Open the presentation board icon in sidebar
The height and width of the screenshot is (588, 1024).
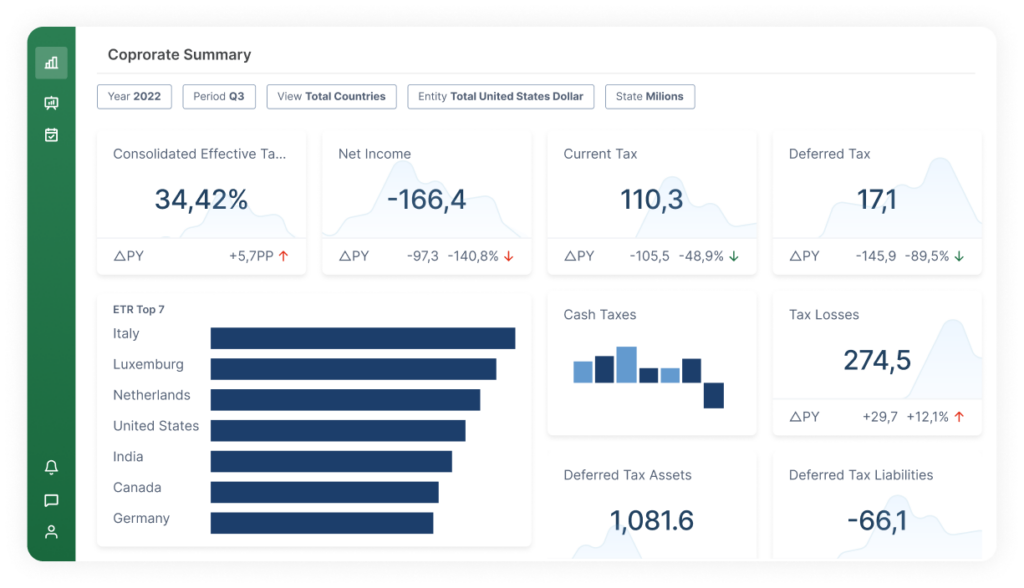(51, 102)
